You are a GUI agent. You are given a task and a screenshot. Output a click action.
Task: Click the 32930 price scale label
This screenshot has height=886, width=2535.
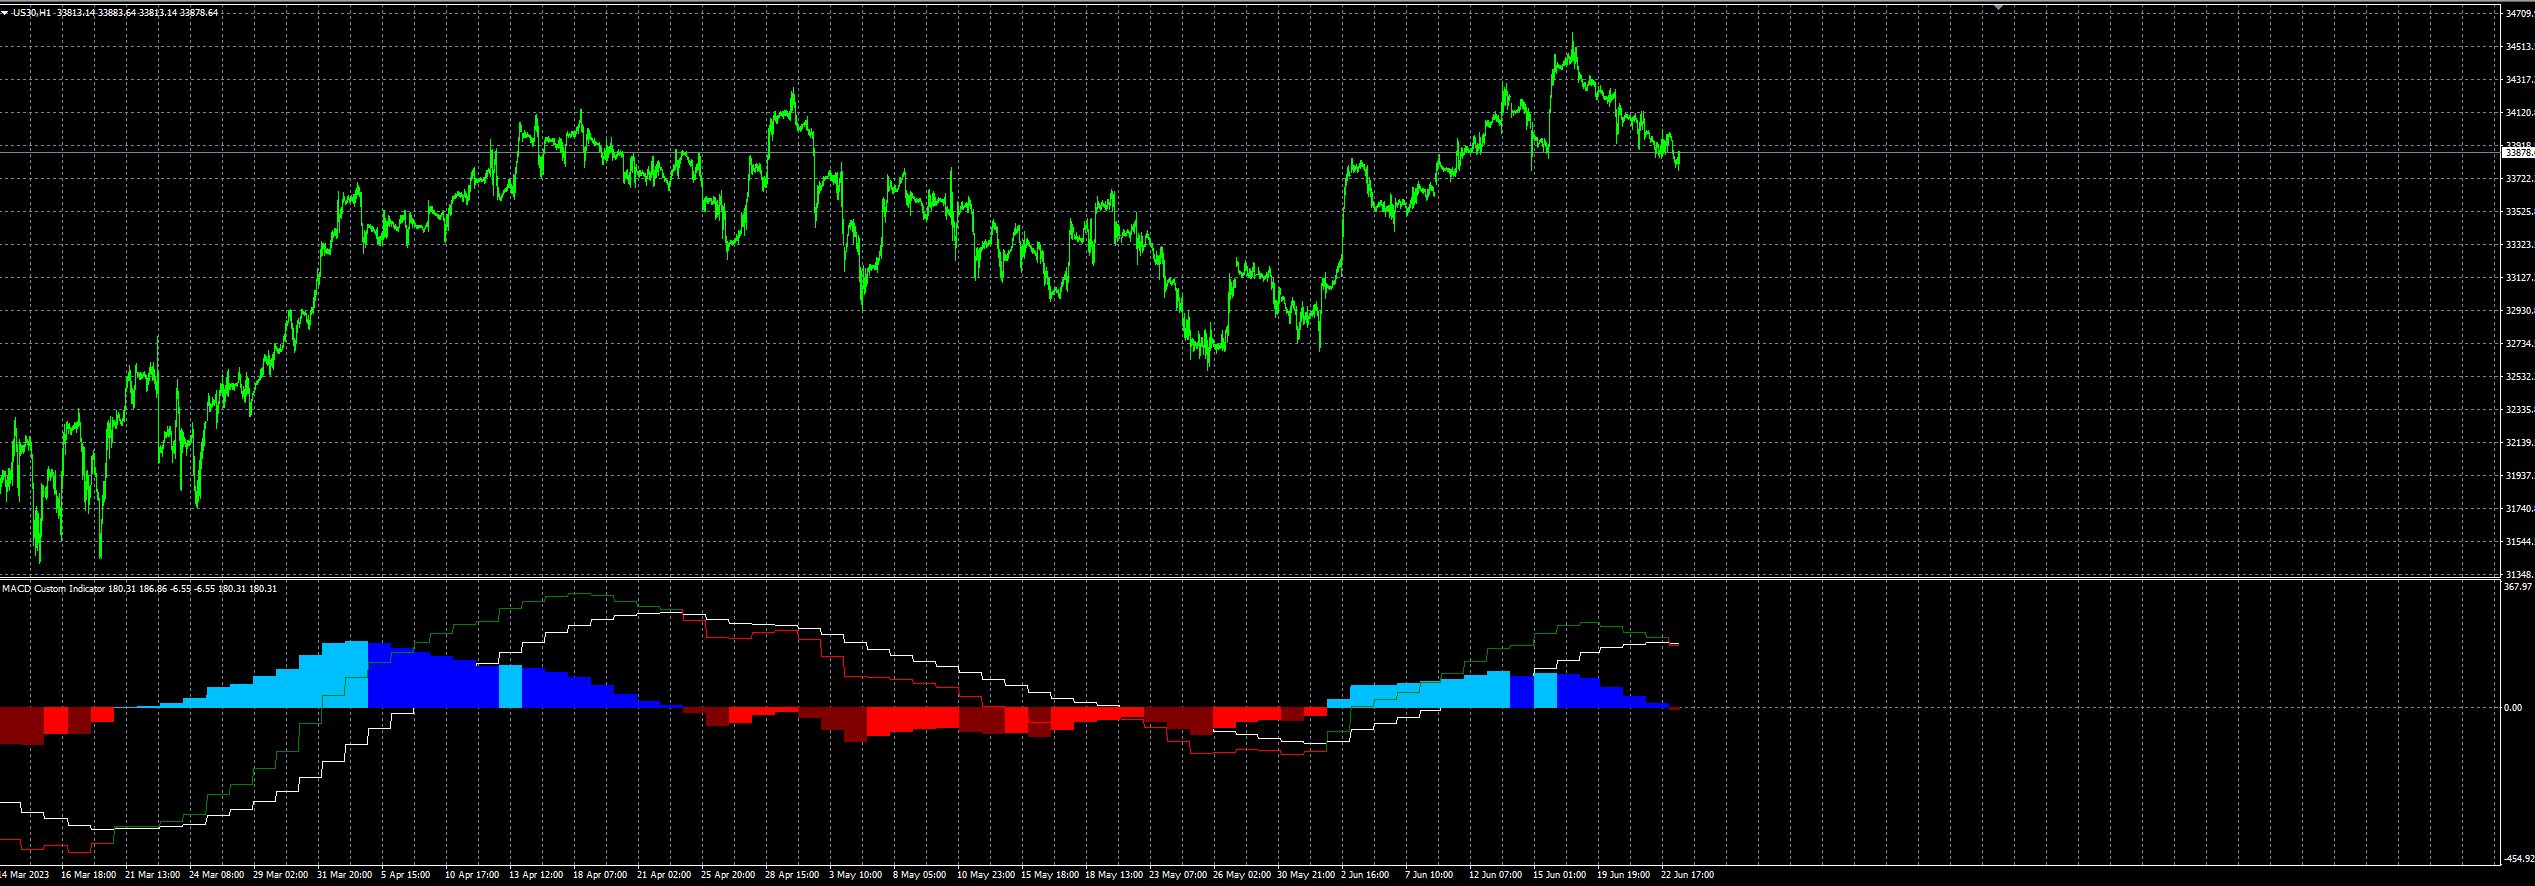click(2519, 311)
